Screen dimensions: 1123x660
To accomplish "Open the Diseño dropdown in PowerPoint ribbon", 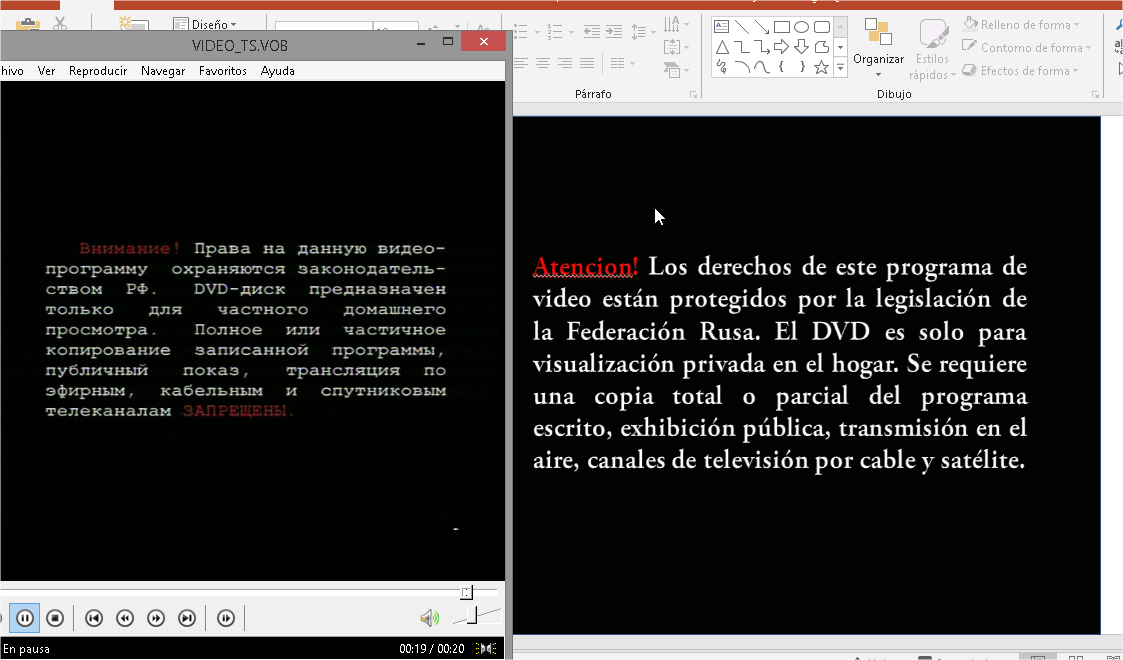I will click(206, 24).
